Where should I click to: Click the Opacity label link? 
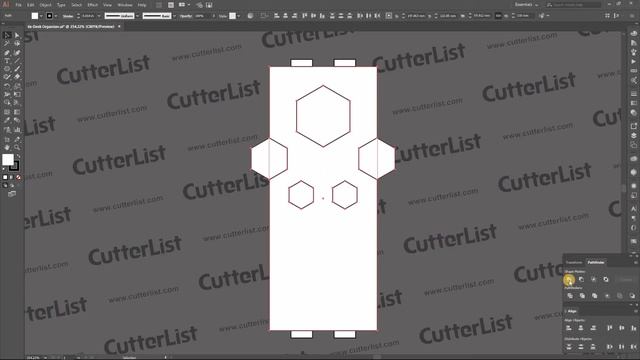pos(186,16)
